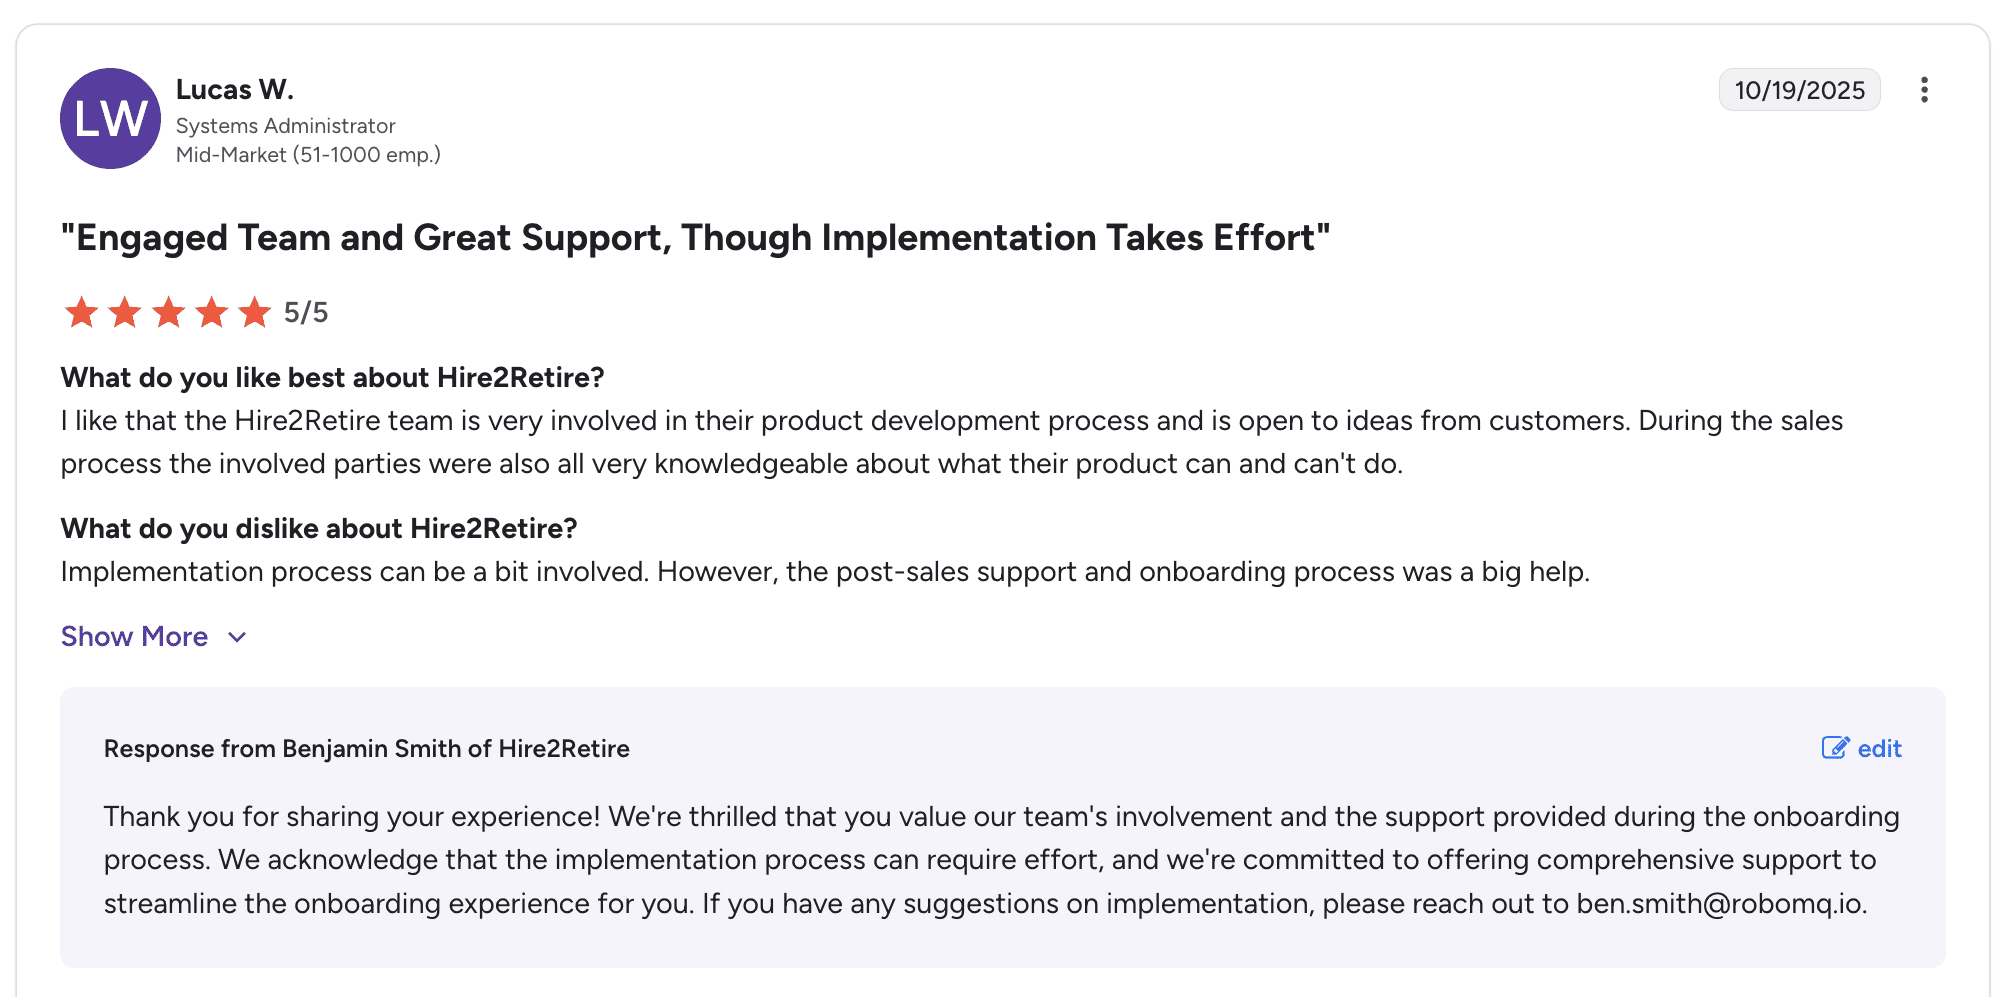Click the chevron beside Show More
The image size is (2008, 997).
(237, 638)
